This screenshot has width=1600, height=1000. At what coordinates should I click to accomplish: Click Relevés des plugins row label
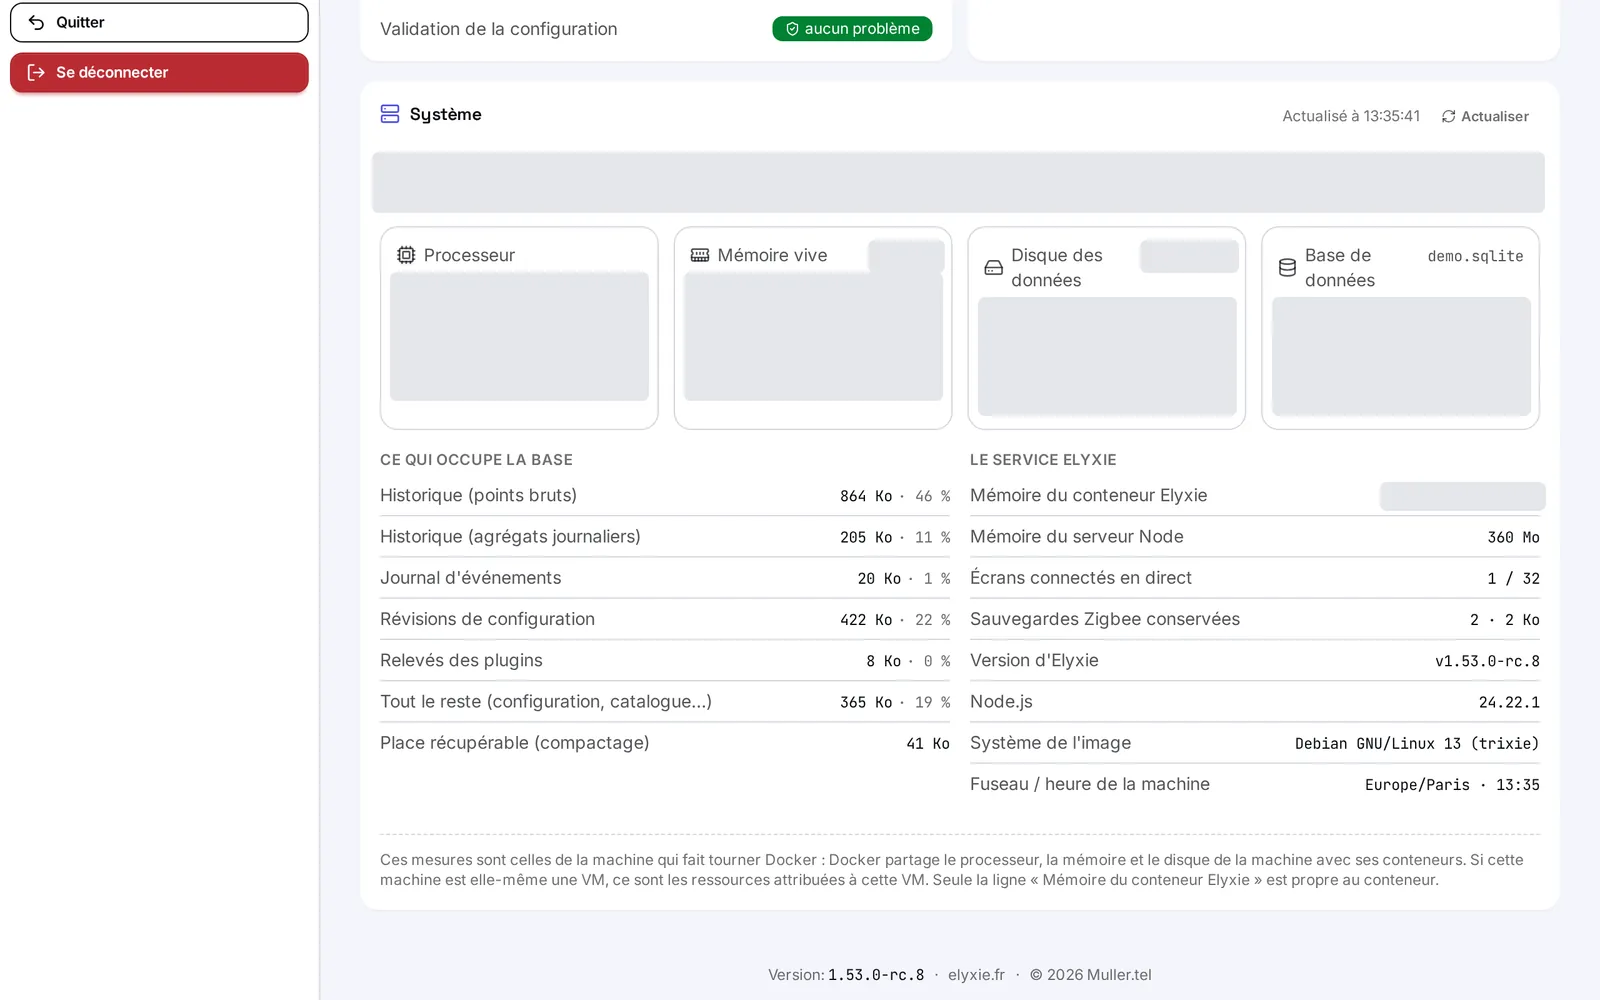(461, 660)
